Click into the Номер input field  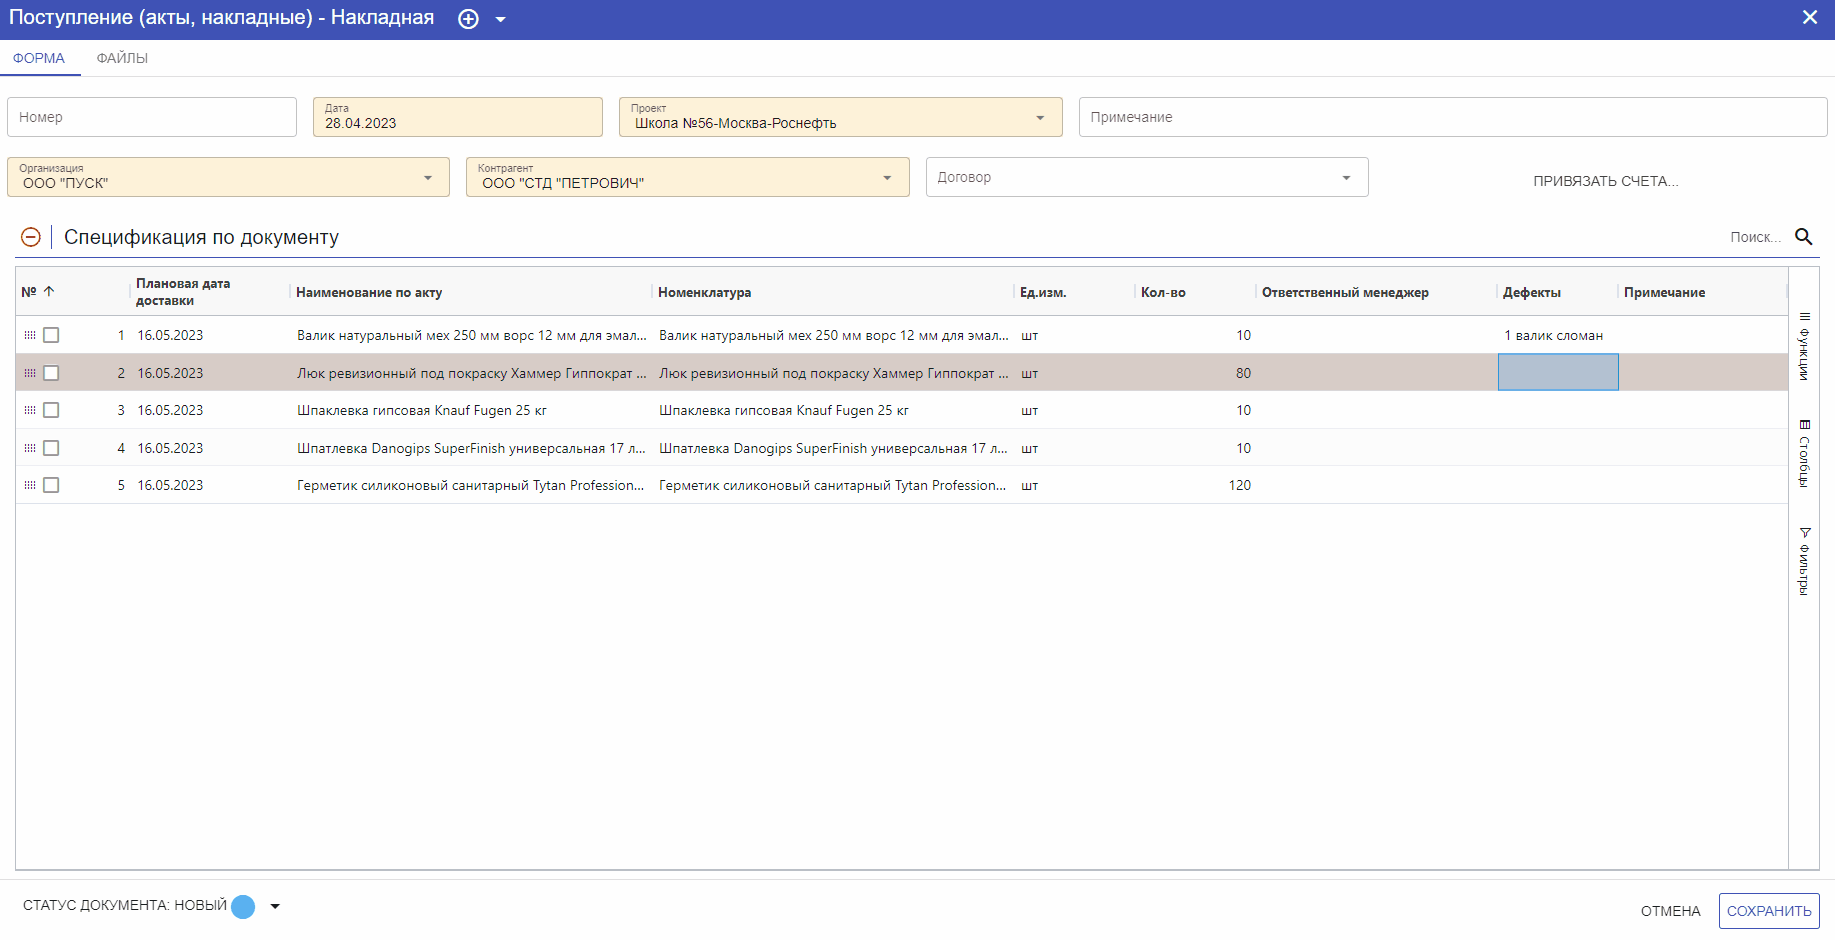coord(152,117)
